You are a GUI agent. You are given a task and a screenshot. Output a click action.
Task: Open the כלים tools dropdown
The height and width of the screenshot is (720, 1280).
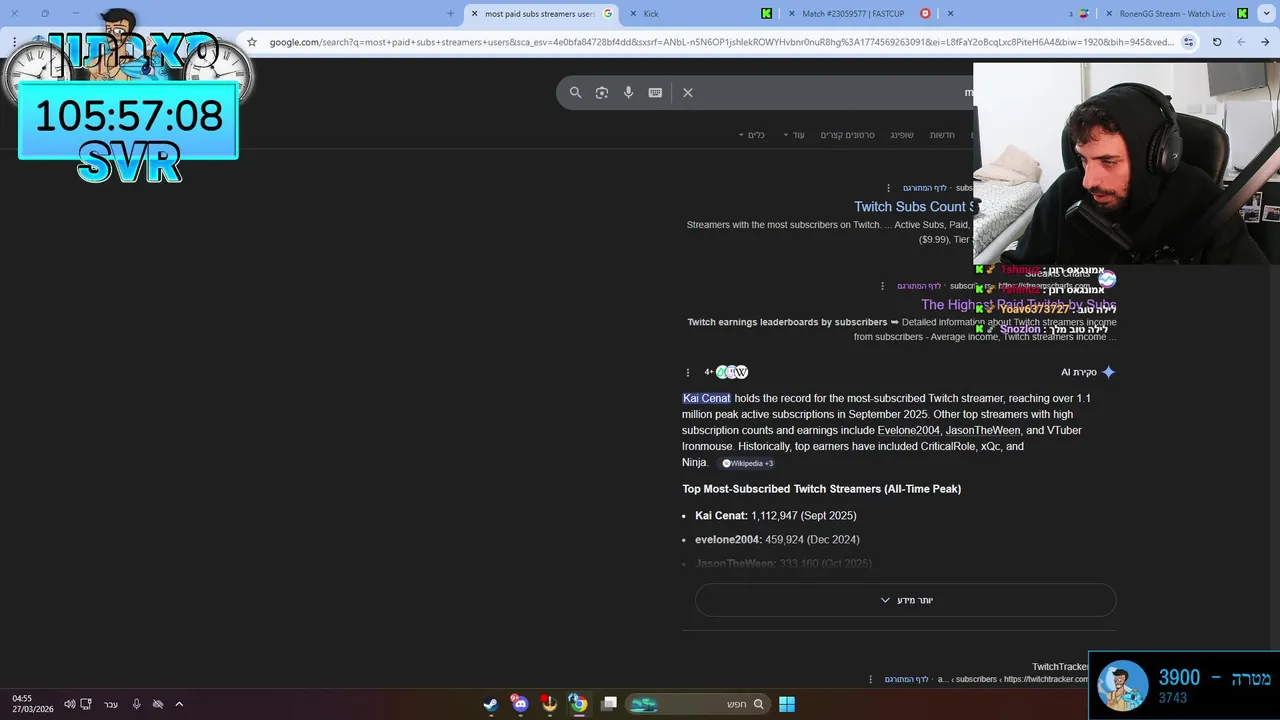coord(751,135)
